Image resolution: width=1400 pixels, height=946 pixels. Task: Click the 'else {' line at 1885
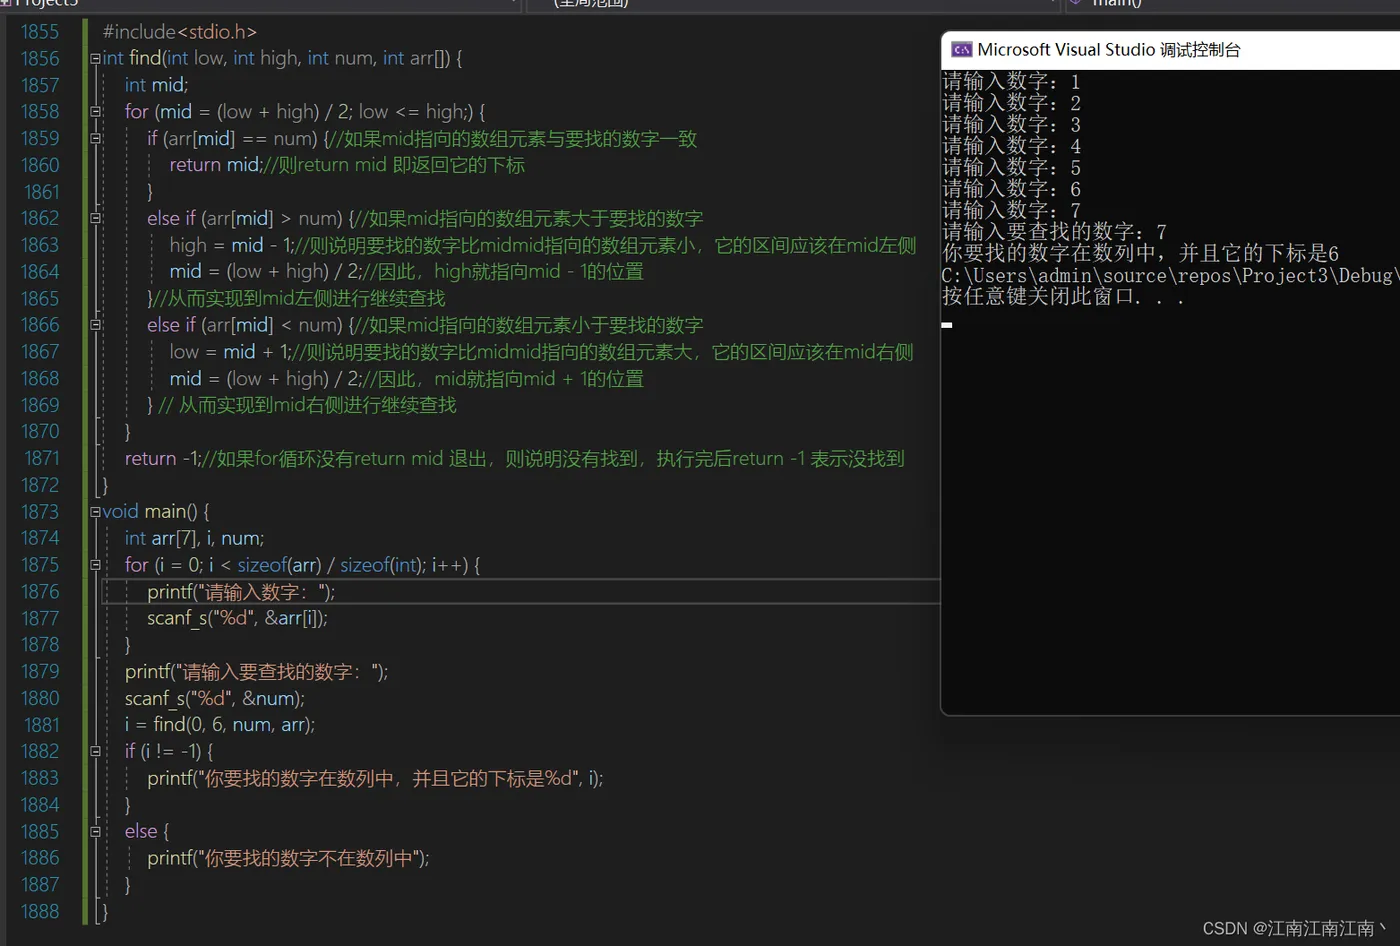pos(147,832)
